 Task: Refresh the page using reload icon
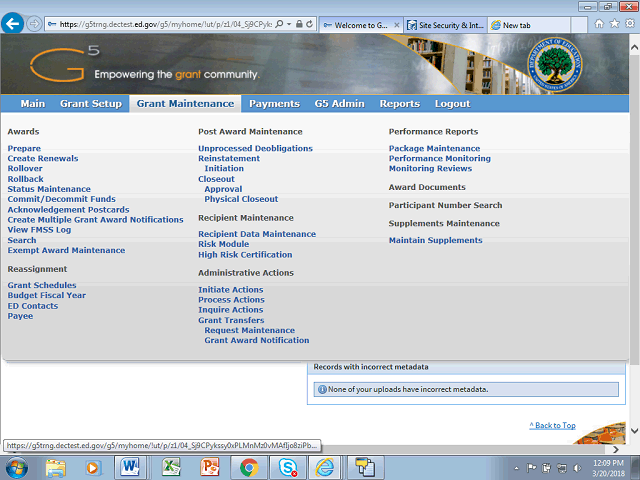(x=310, y=24)
